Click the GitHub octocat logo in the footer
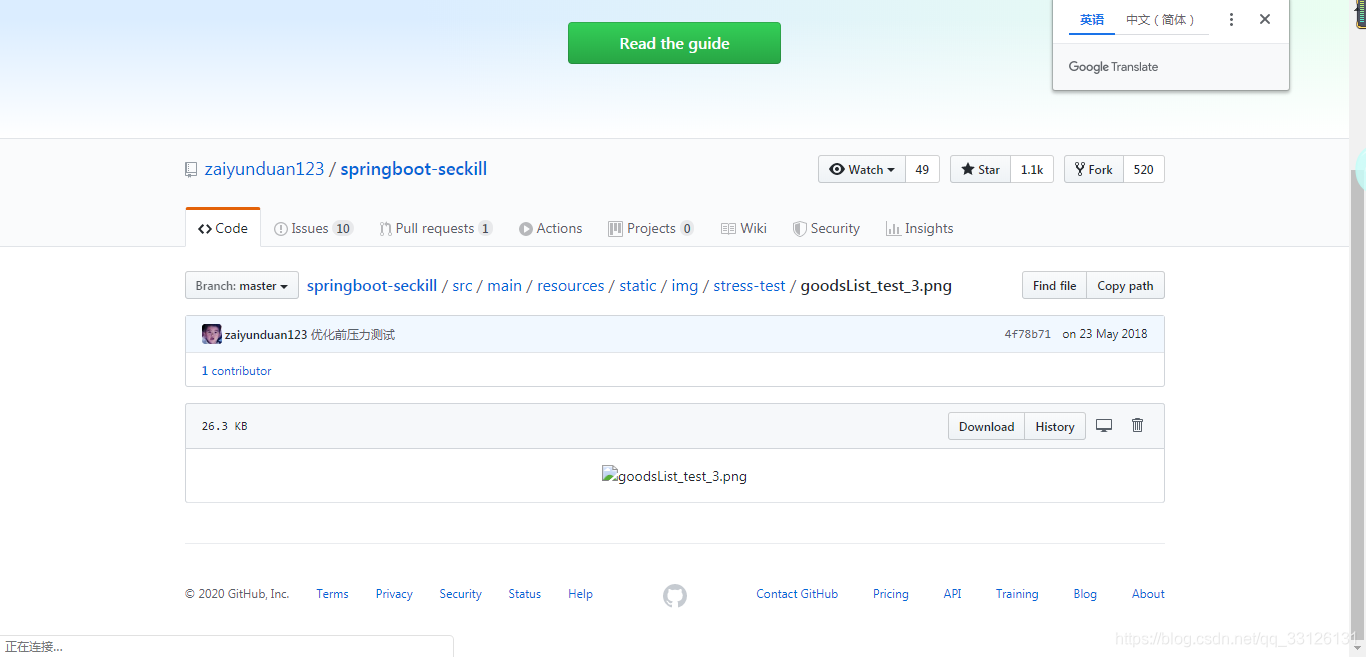The height and width of the screenshot is (657, 1366). (674, 595)
